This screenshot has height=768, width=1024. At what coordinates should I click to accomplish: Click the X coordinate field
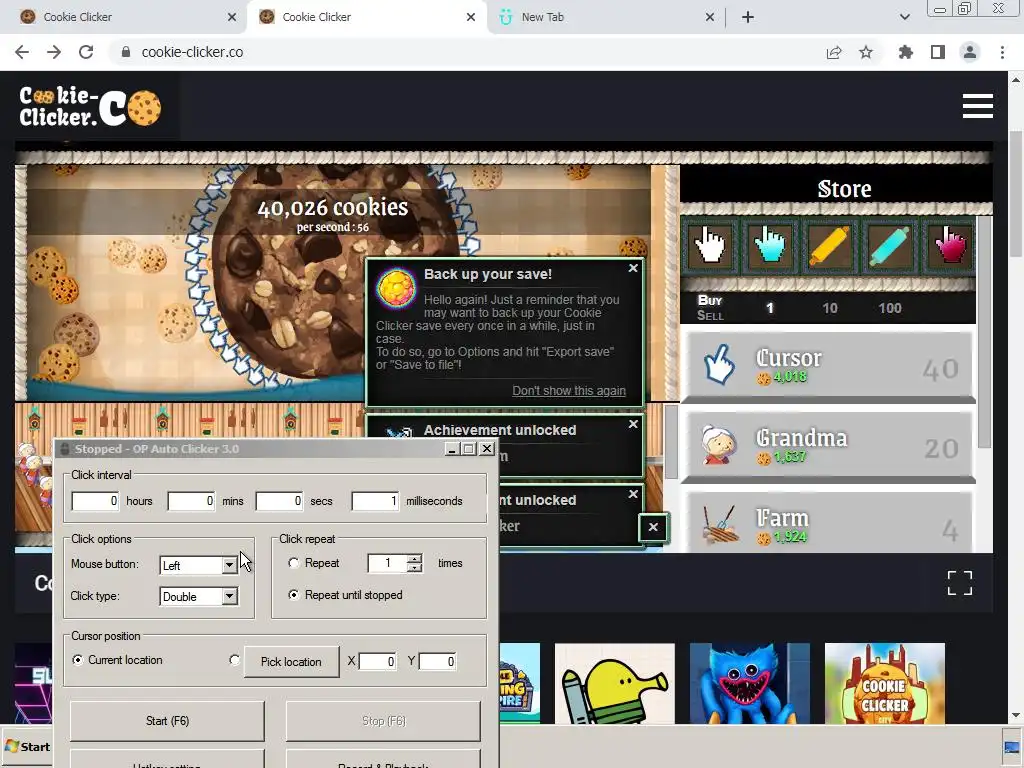(x=377, y=662)
